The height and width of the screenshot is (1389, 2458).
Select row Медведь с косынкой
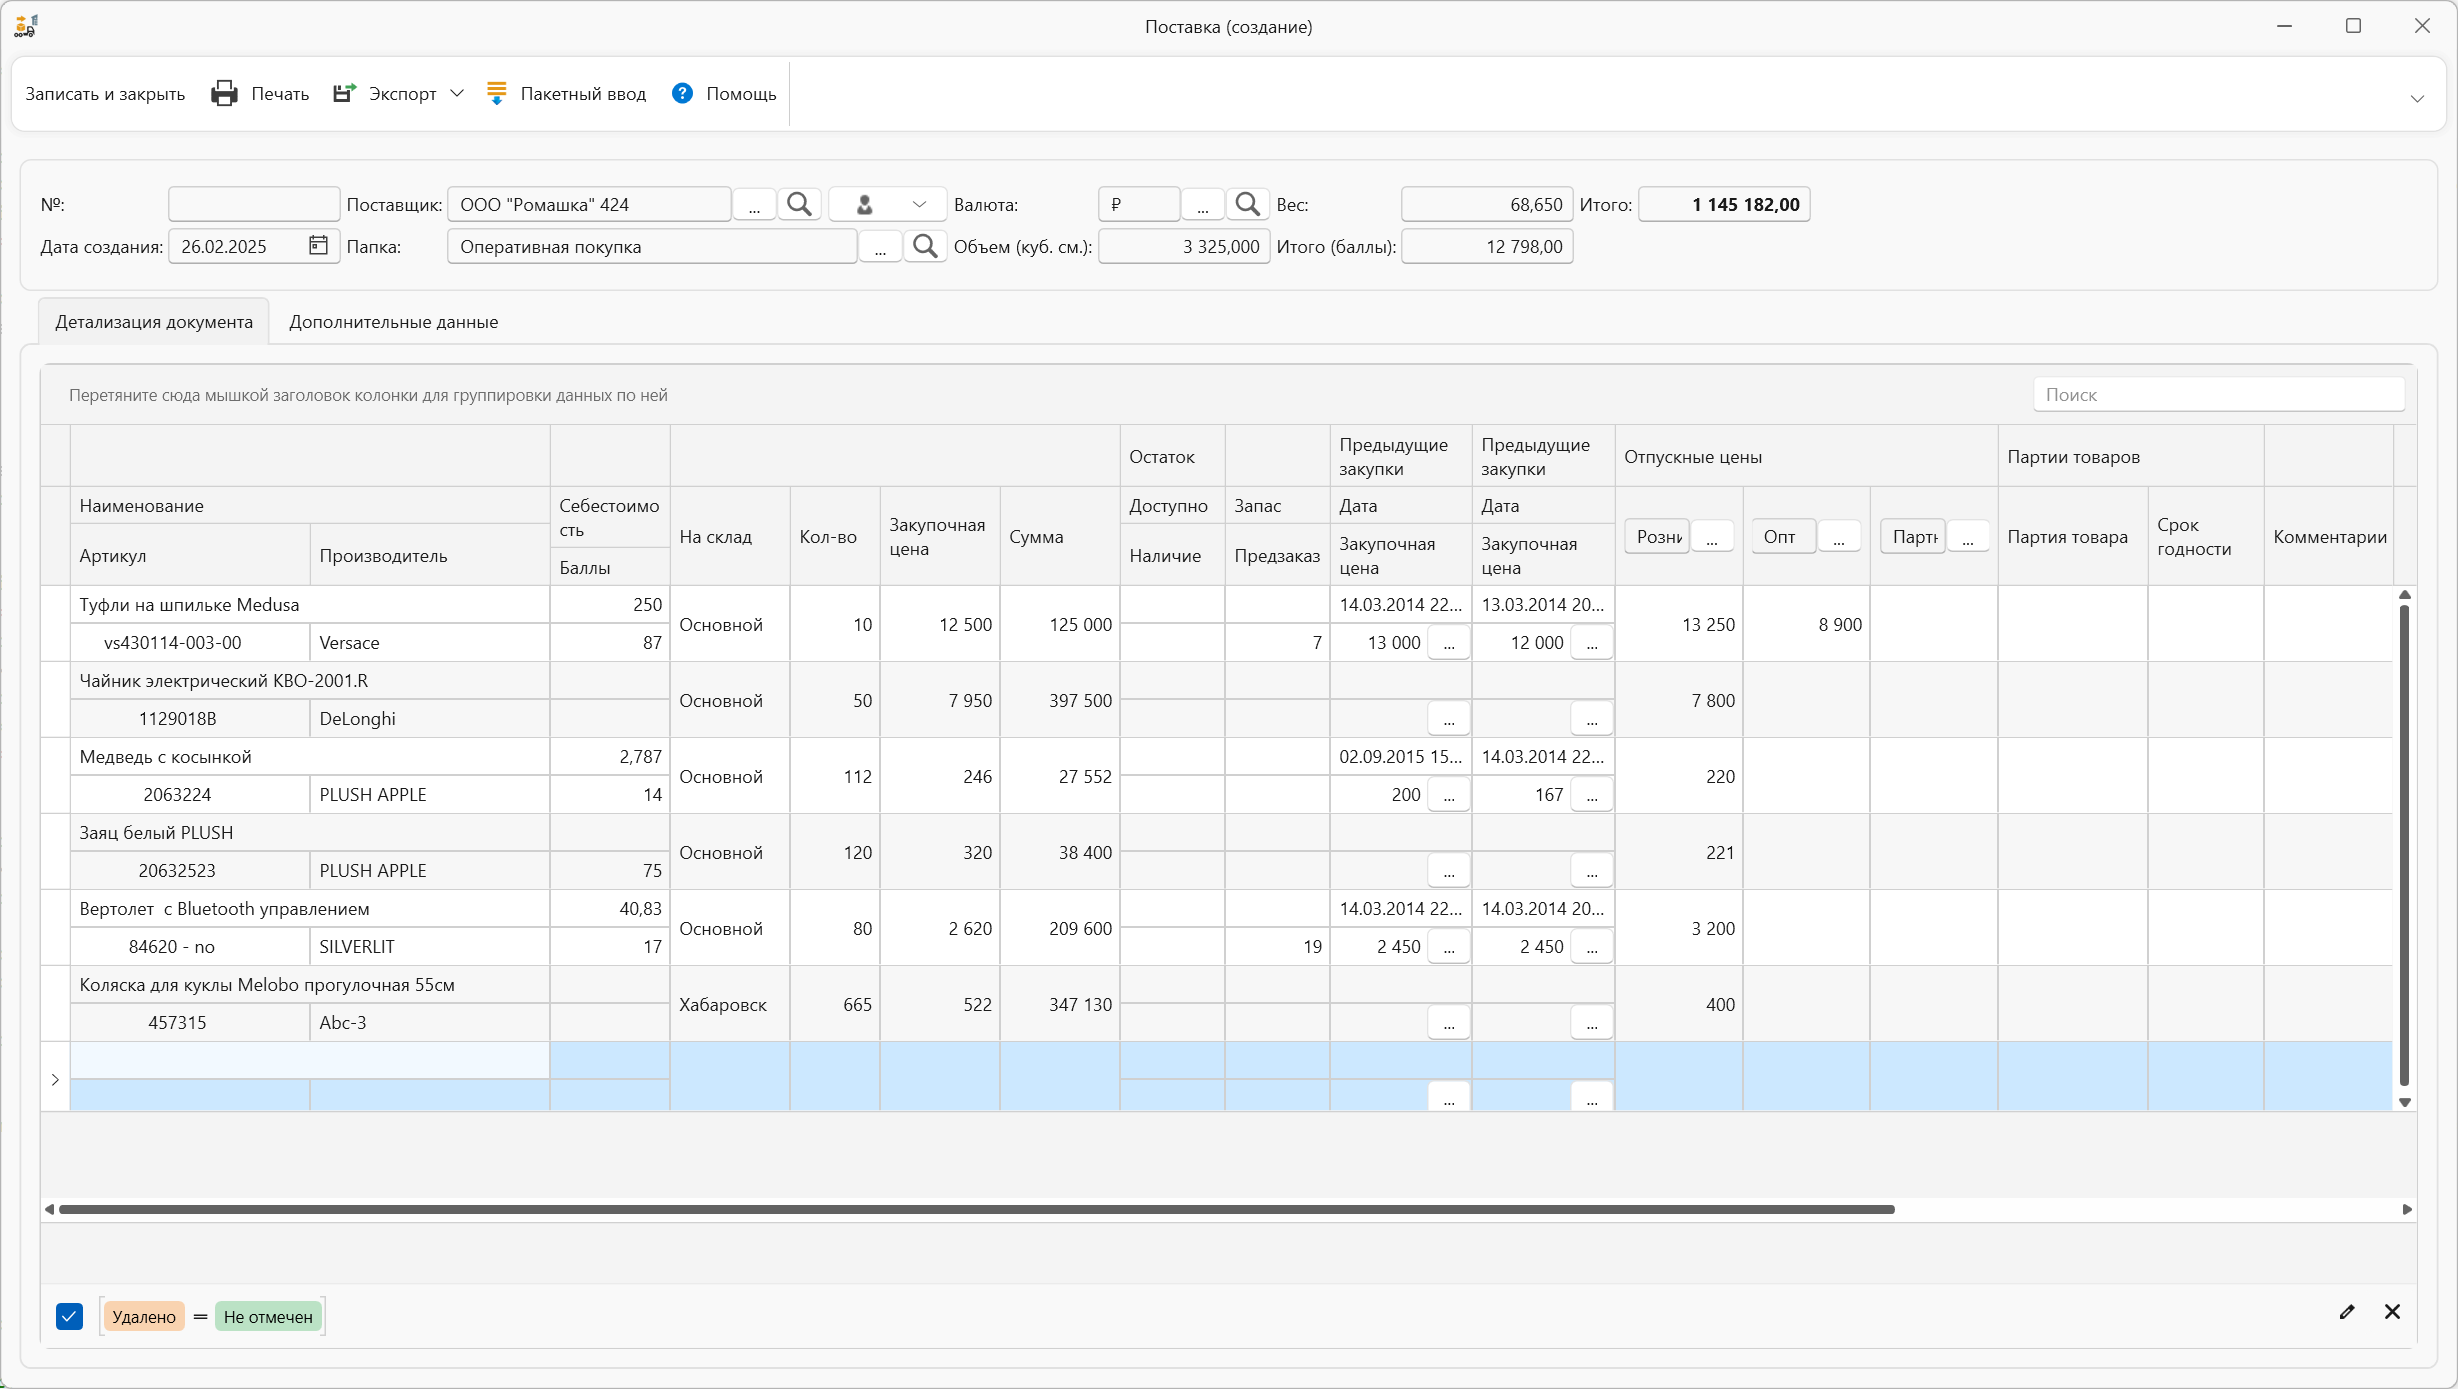310,757
